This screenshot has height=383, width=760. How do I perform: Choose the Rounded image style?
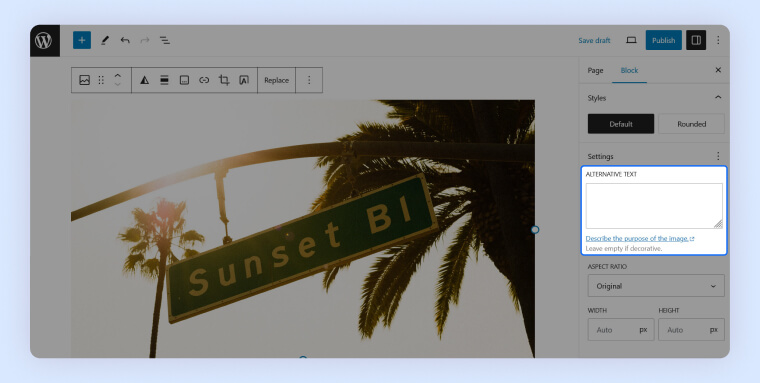691,124
